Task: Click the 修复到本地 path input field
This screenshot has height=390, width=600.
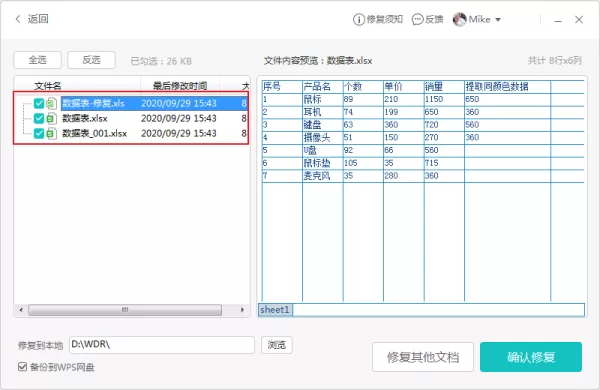Action: (x=162, y=345)
